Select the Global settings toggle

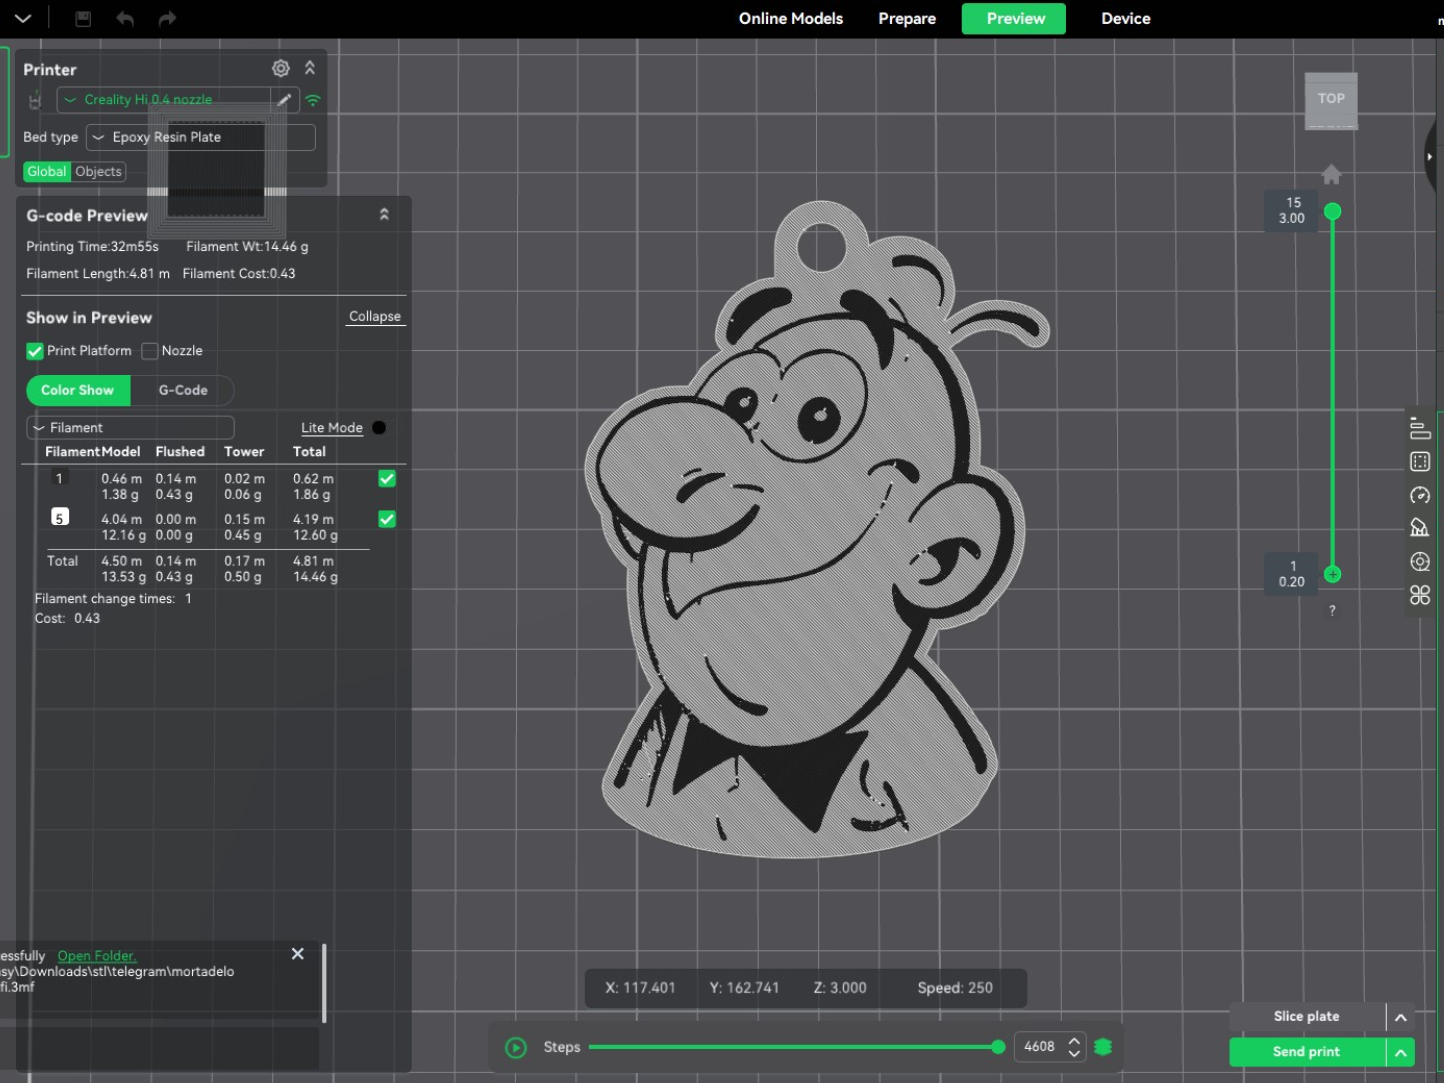click(x=47, y=172)
